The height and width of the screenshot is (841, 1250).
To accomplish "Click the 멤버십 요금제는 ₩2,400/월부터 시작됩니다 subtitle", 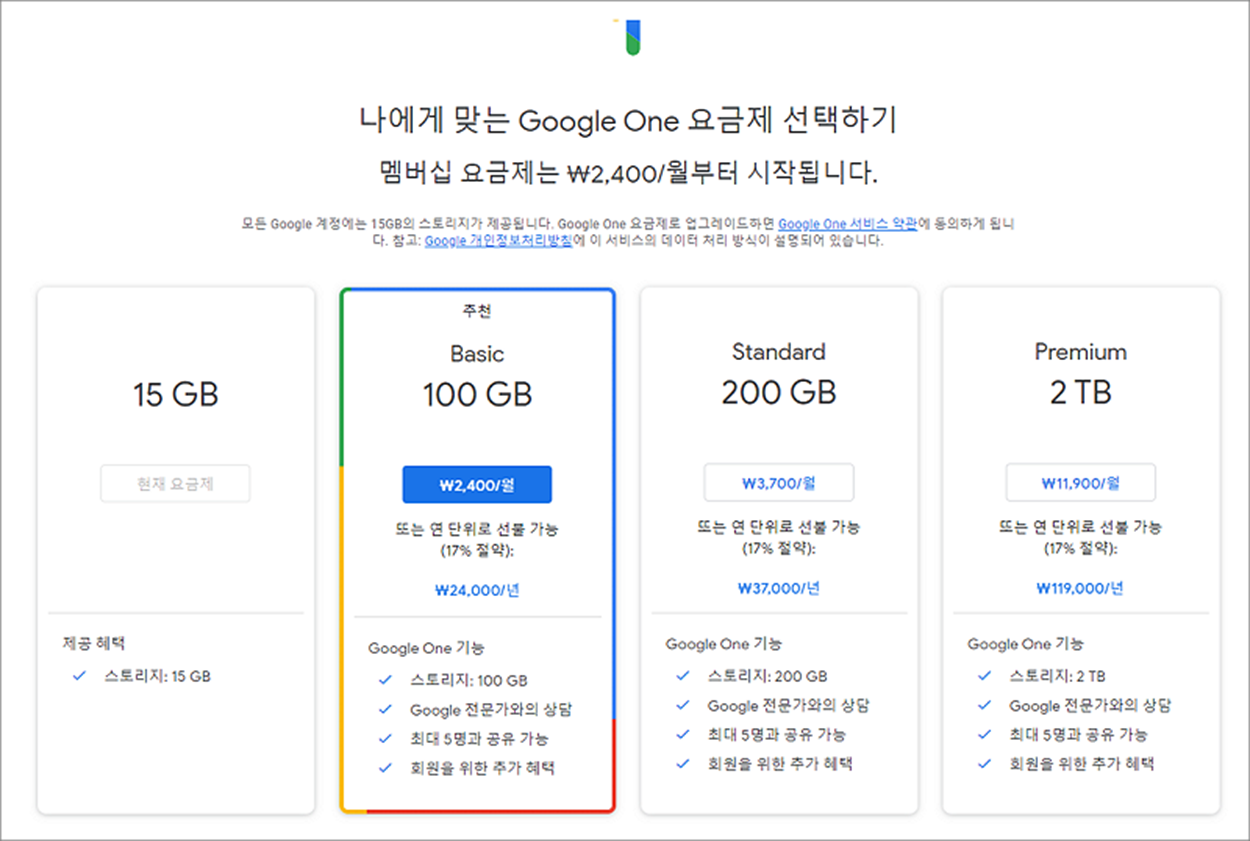I will click(627, 171).
